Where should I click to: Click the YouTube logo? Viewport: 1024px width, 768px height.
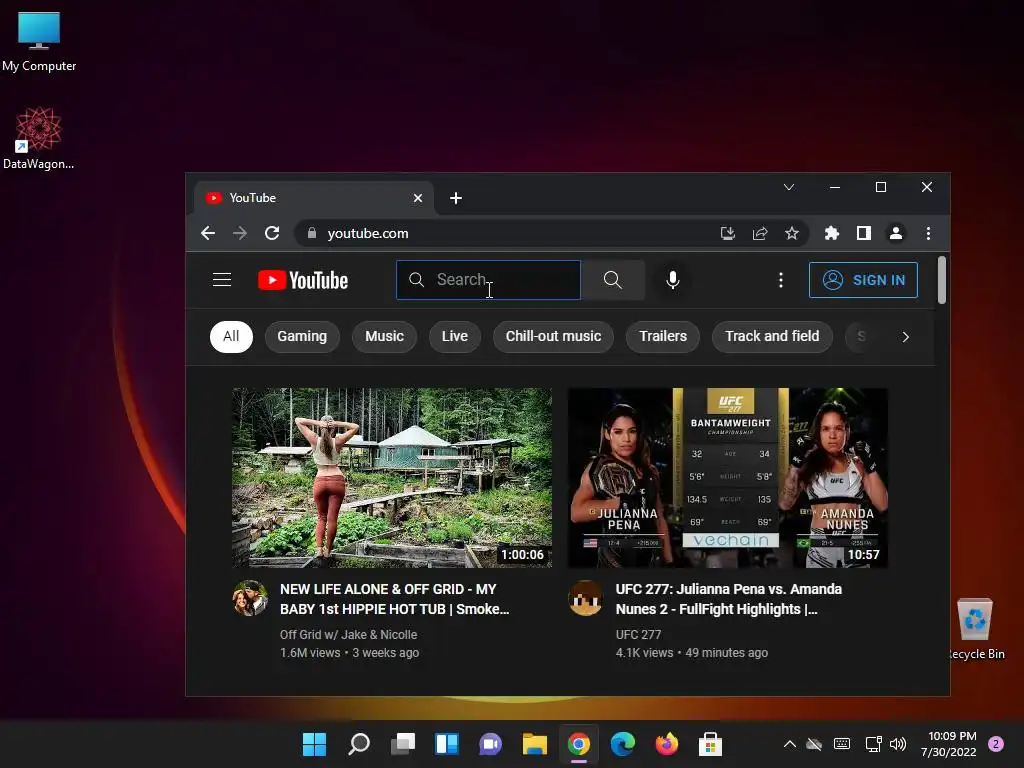(x=303, y=280)
